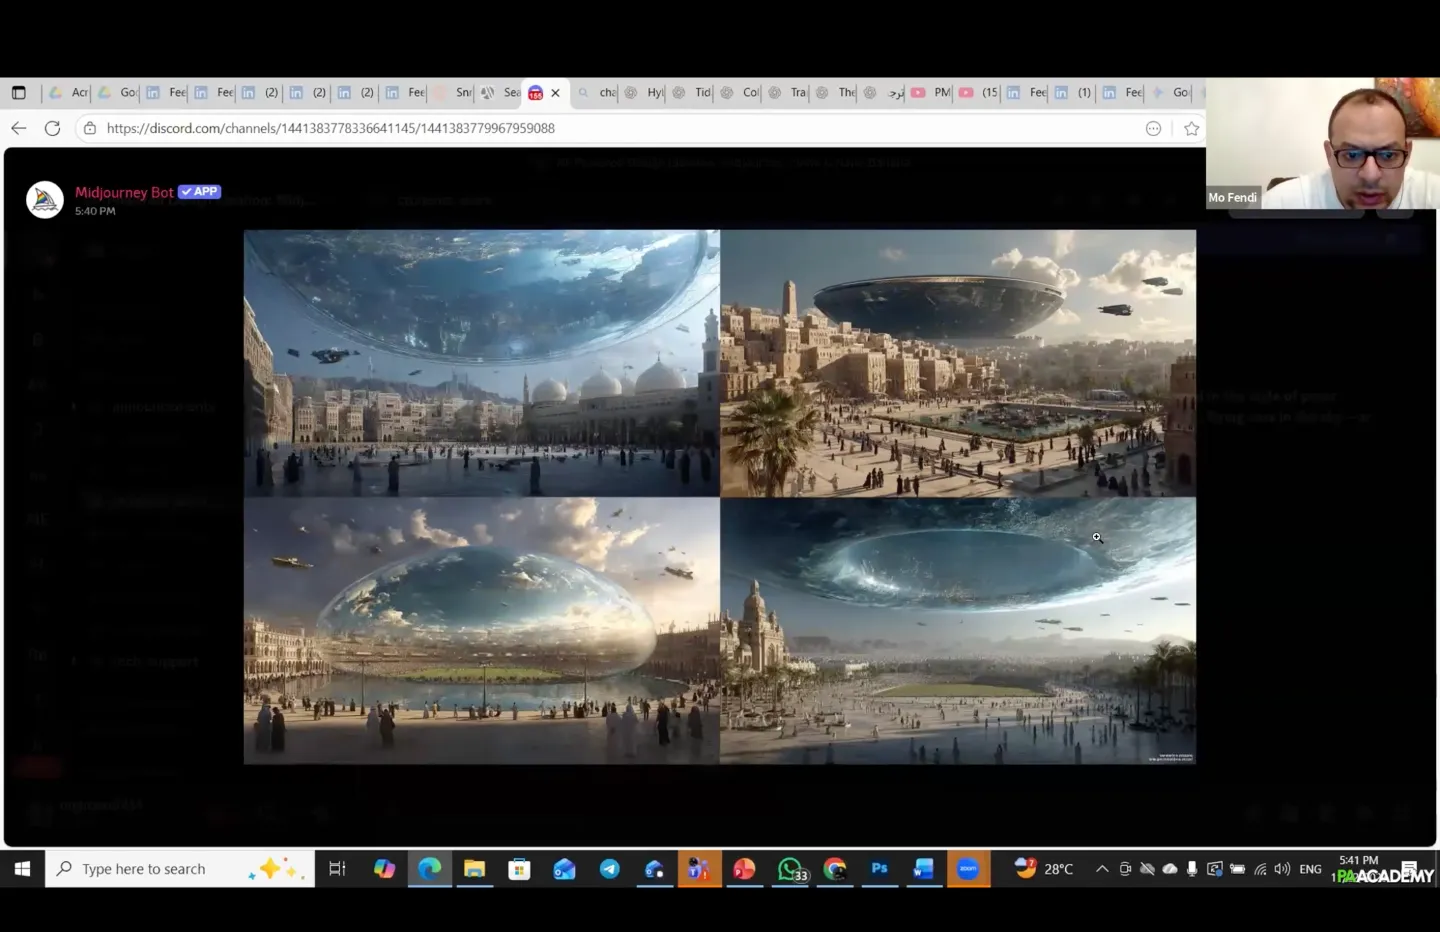The image size is (1440, 932).
Task: Bookmark this page with the star icon
Action: tap(1191, 128)
